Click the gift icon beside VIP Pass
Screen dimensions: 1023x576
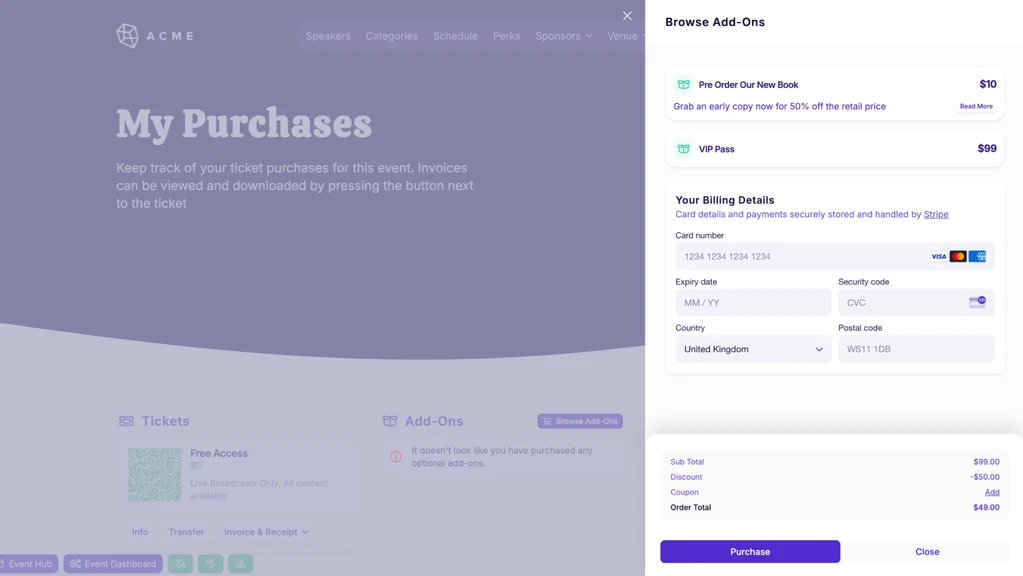click(x=684, y=149)
